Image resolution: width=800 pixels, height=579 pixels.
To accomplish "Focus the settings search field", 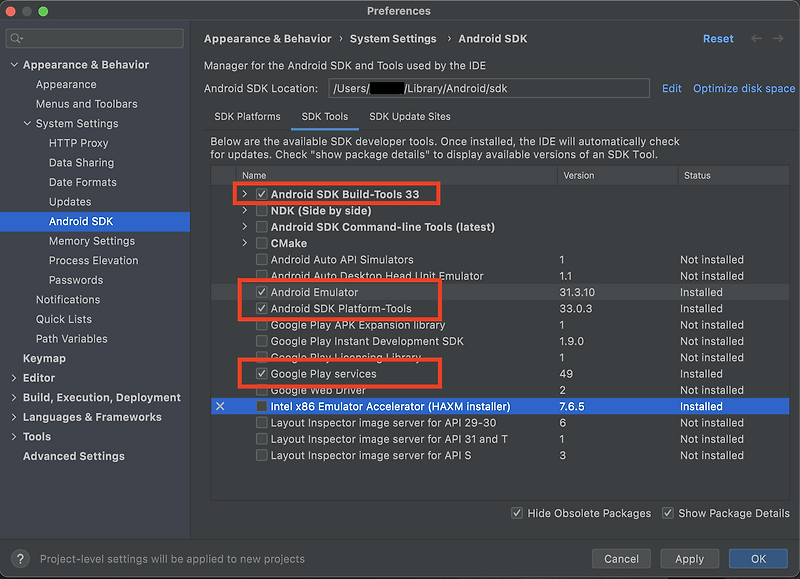I will 95,38.
